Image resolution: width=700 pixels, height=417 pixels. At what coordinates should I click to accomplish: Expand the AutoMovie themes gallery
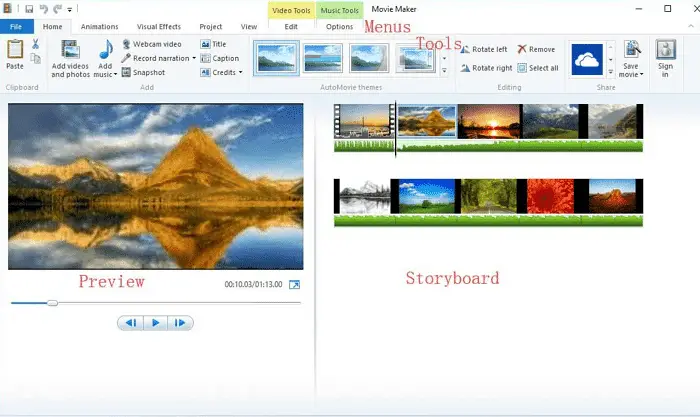[x=444, y=71]
